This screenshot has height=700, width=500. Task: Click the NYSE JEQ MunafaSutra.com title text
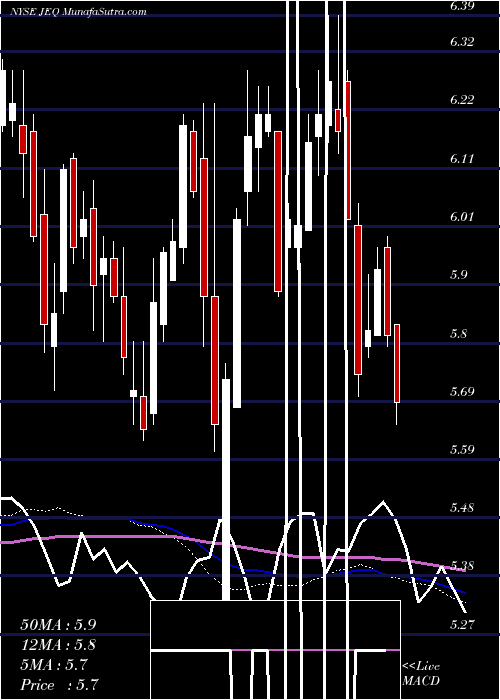(x=80, y=12)
